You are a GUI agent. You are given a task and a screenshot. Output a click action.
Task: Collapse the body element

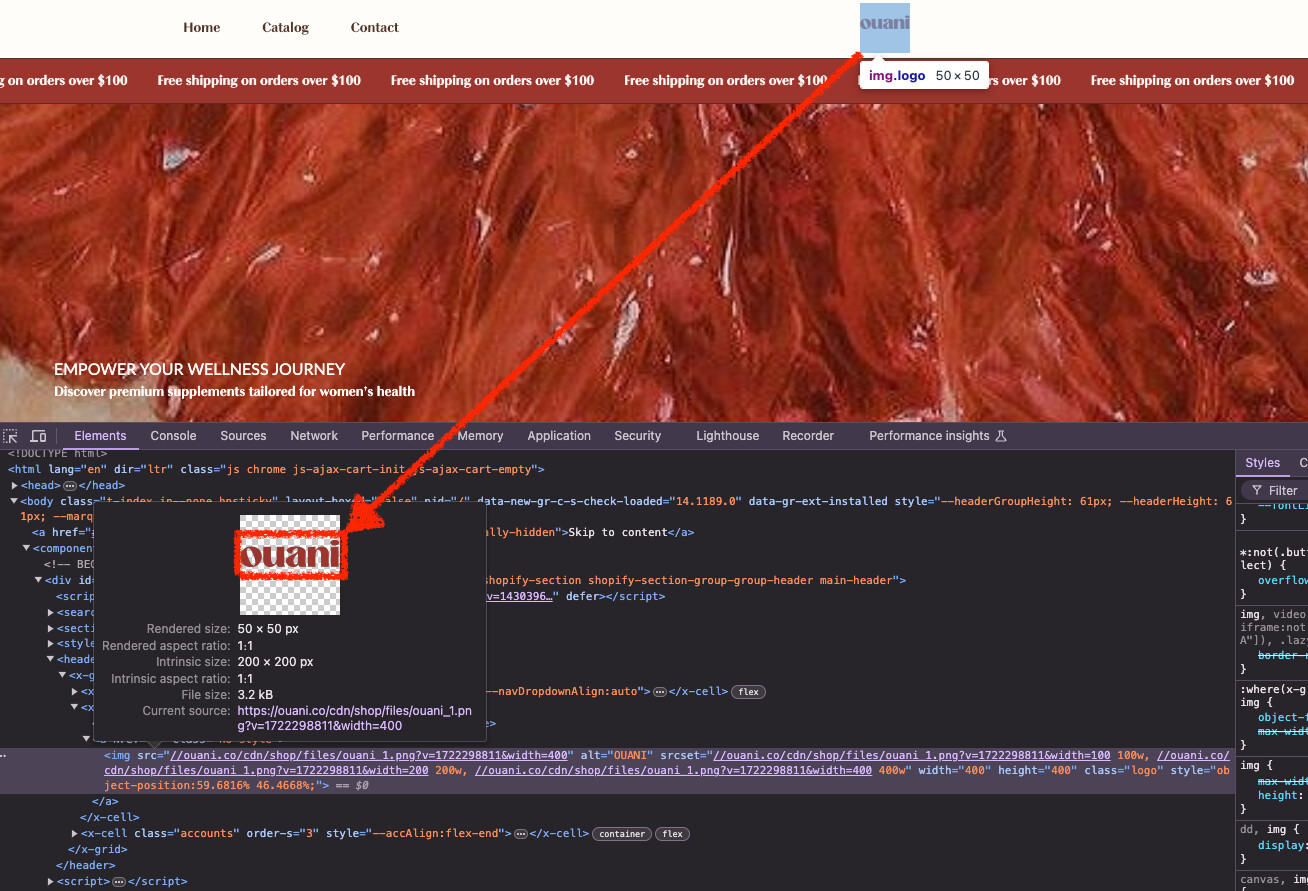(x=13, y=501)
